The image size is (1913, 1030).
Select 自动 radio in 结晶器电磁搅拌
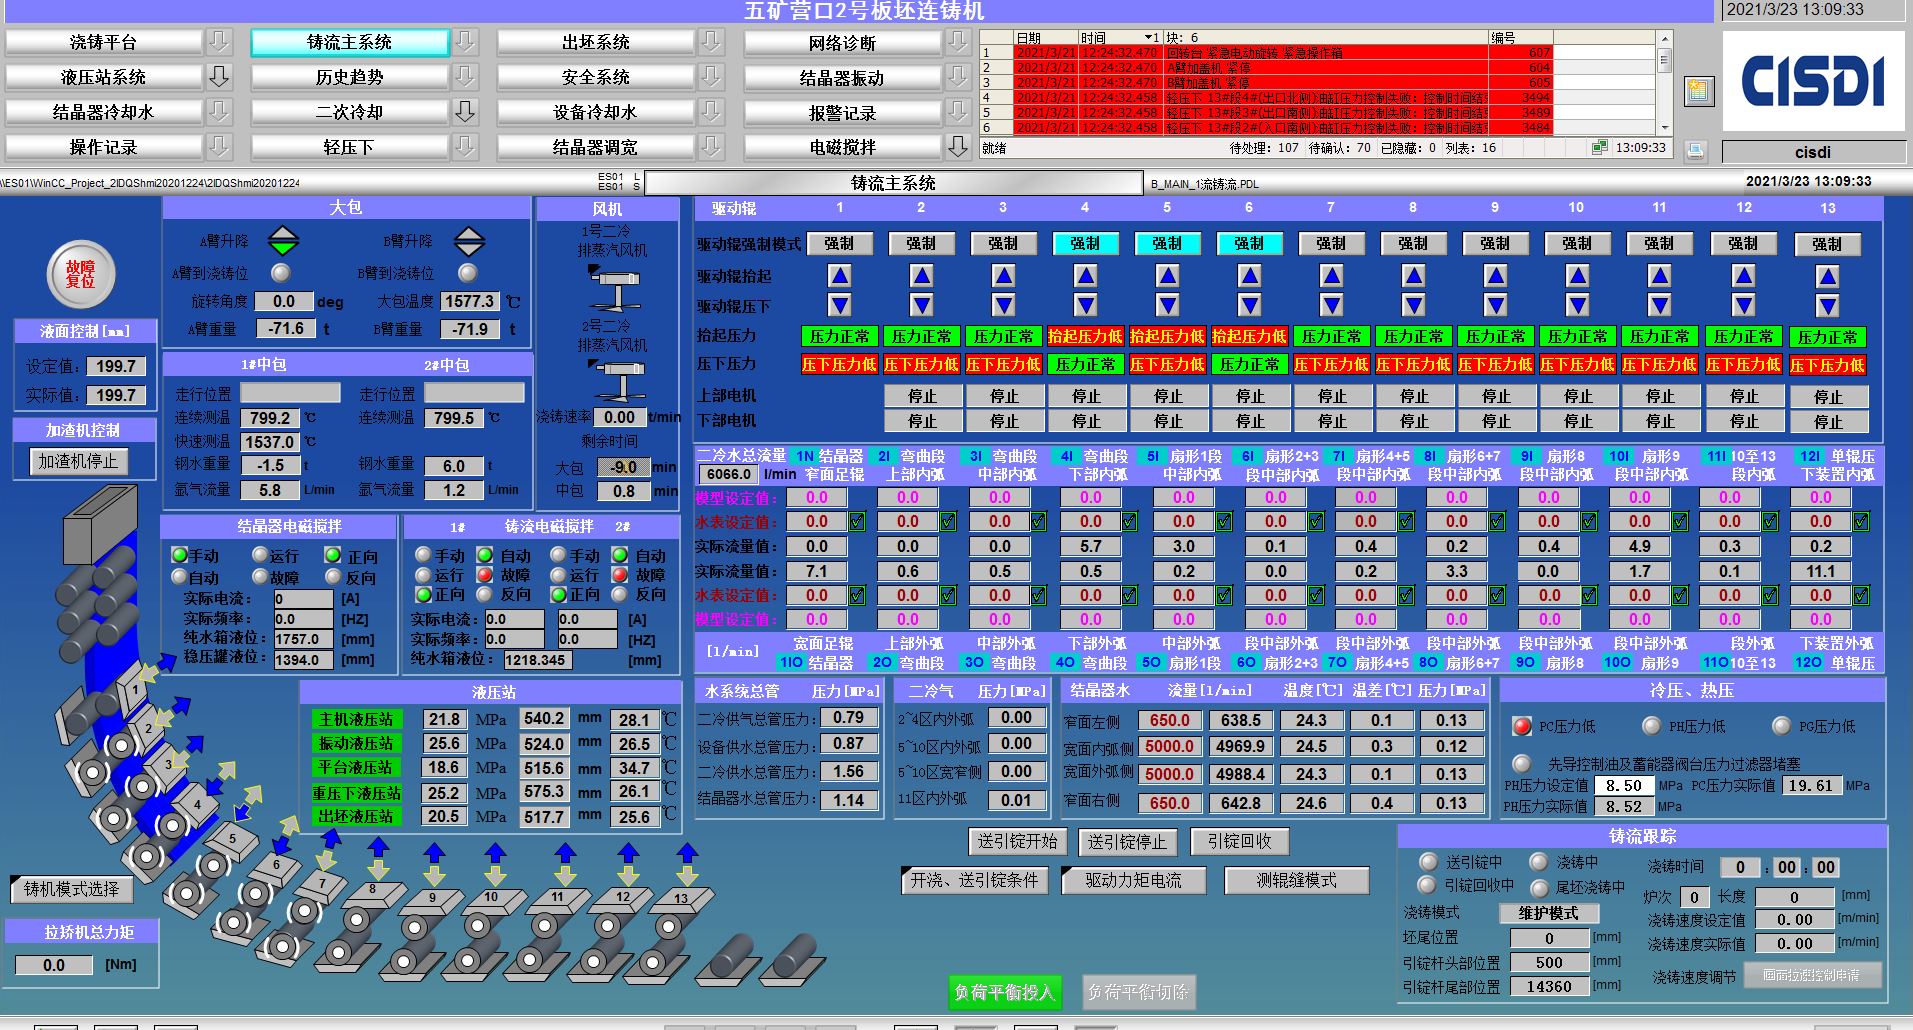(x=180, y=577)
